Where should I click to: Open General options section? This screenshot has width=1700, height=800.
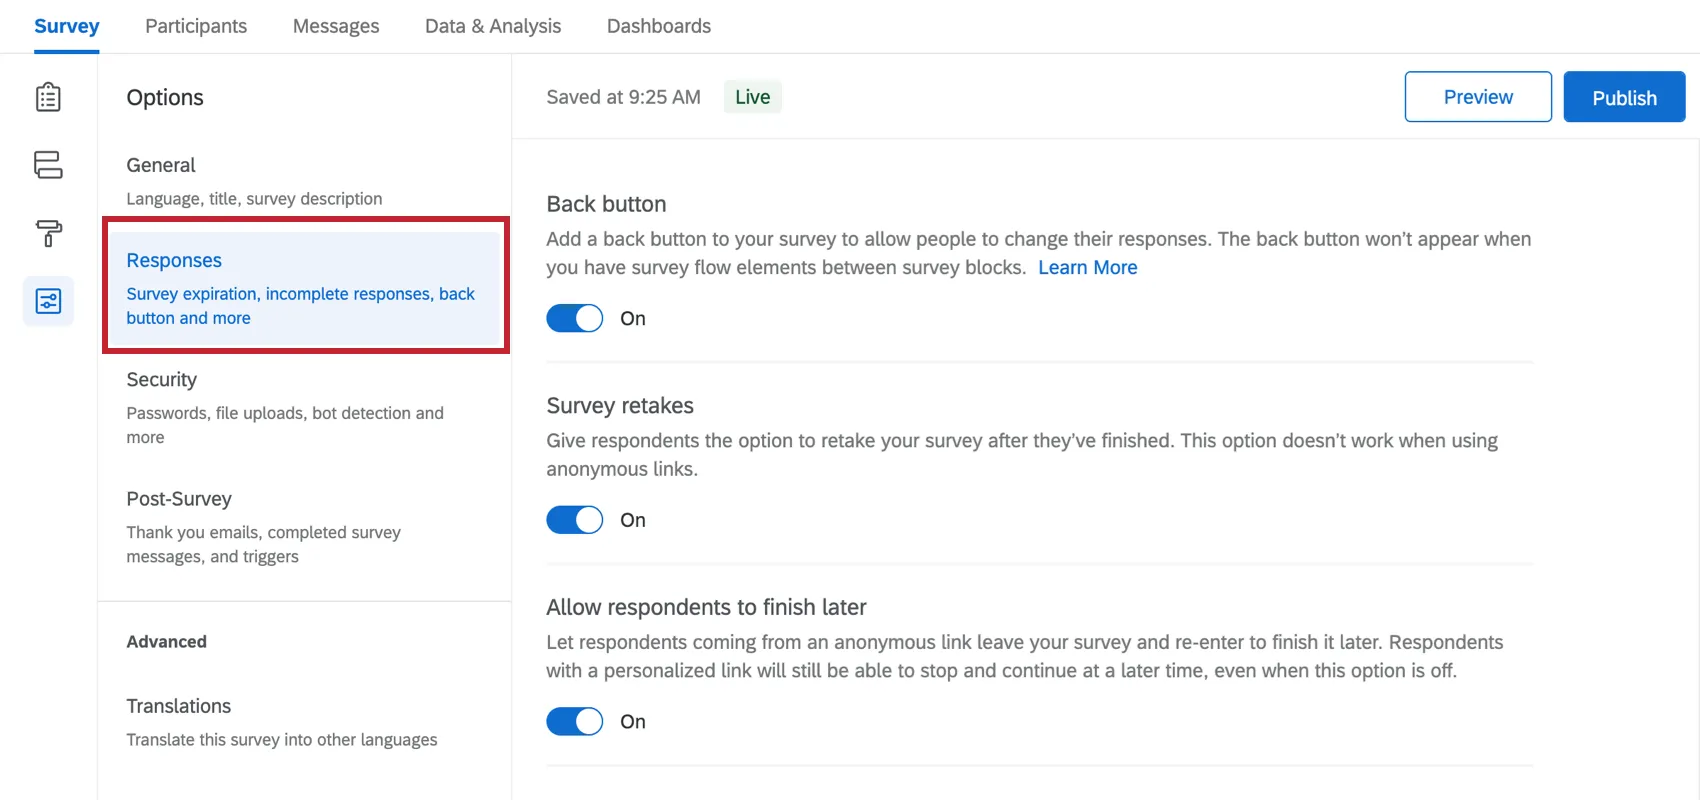coord(254,180)
